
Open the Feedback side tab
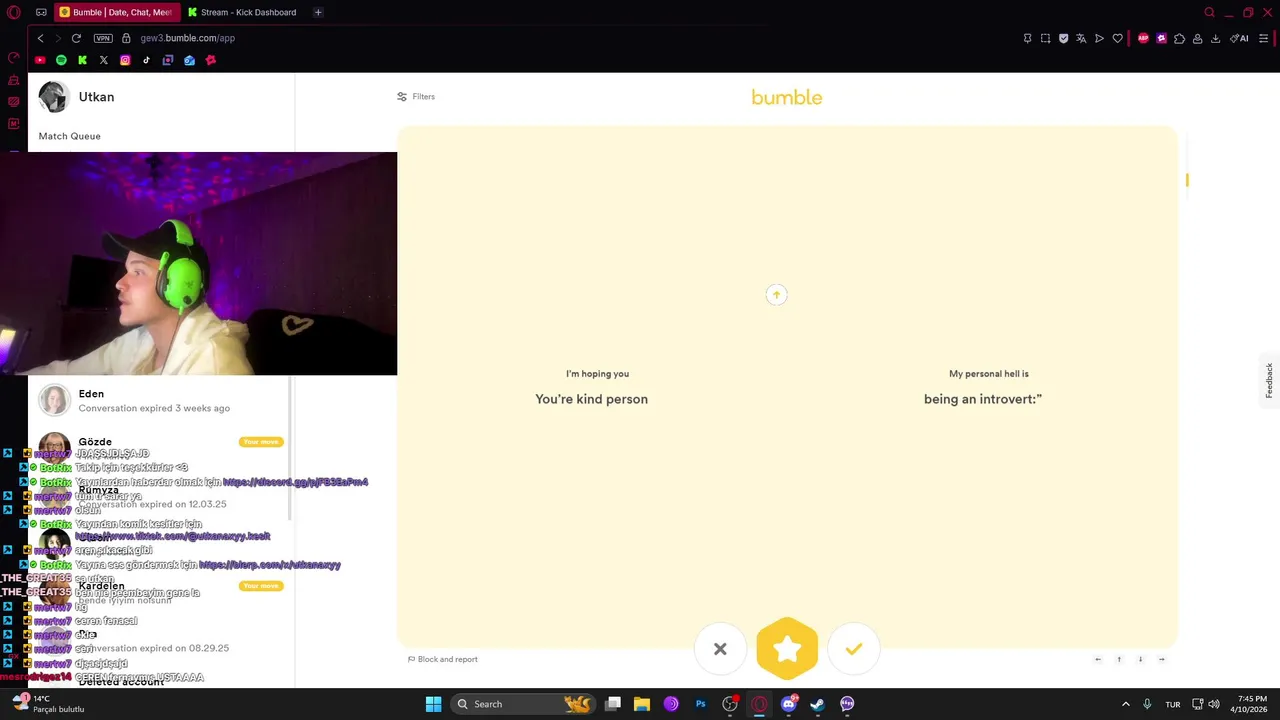click(x=1269, y=381)
